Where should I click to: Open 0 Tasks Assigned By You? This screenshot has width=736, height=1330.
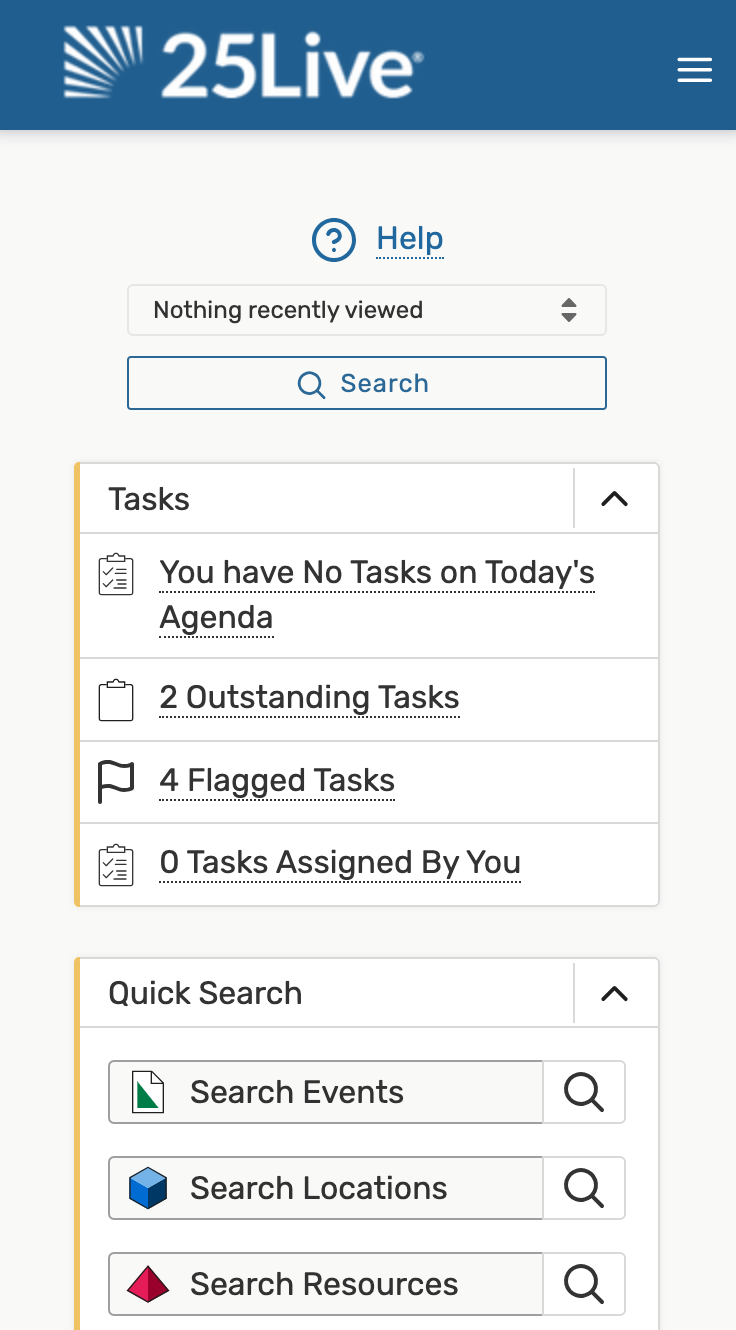(x=340, y=862)
